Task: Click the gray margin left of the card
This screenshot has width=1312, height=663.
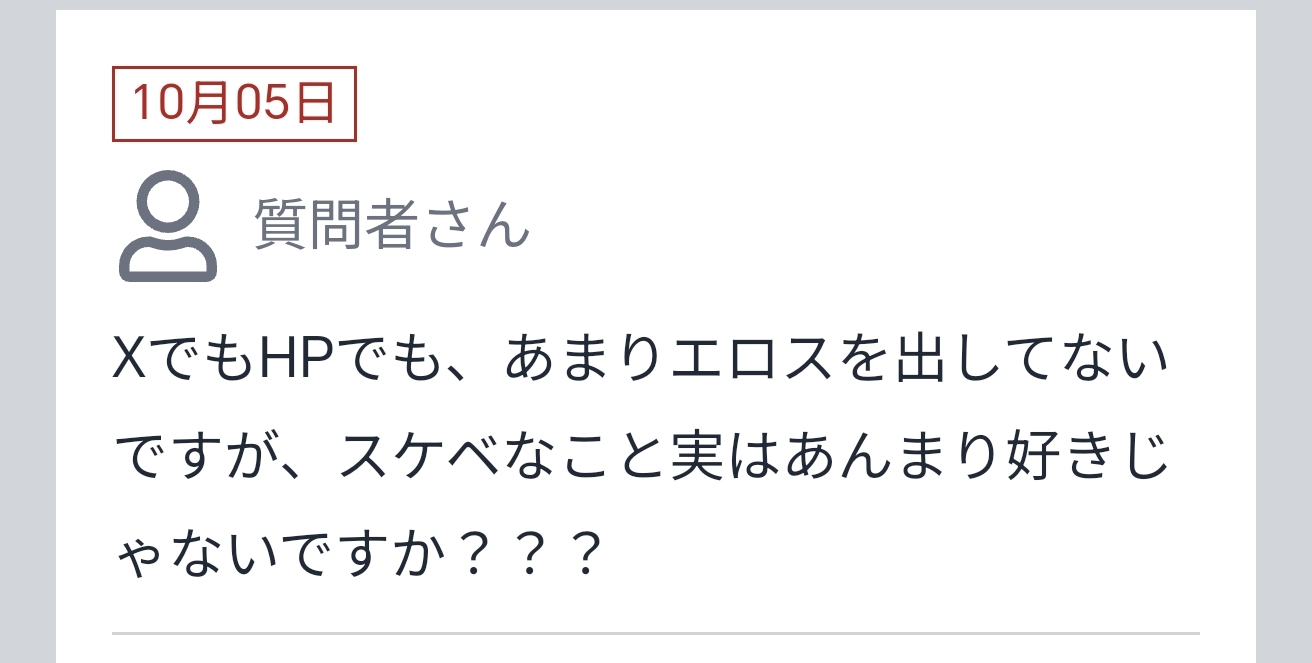Action: [x=27, y=331]
